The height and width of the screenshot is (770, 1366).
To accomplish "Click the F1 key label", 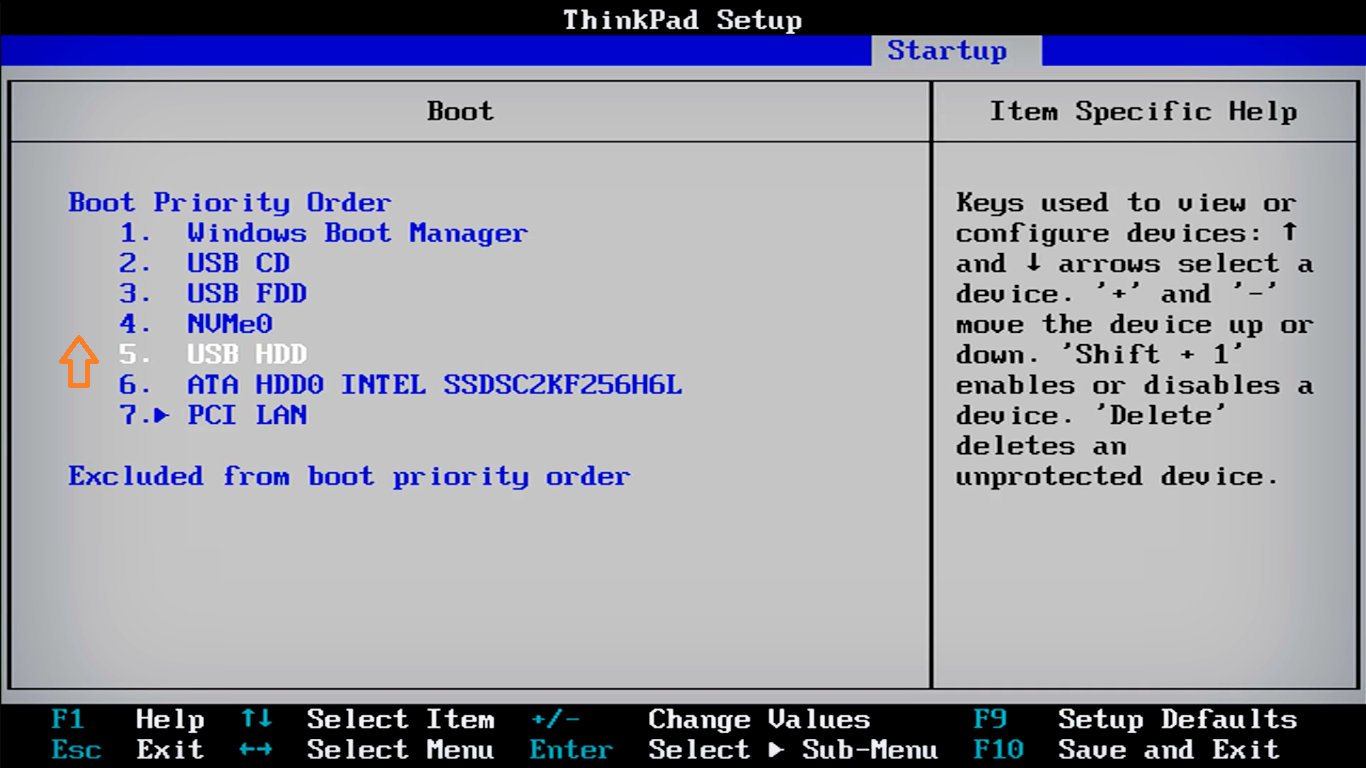I will (67, 719).
